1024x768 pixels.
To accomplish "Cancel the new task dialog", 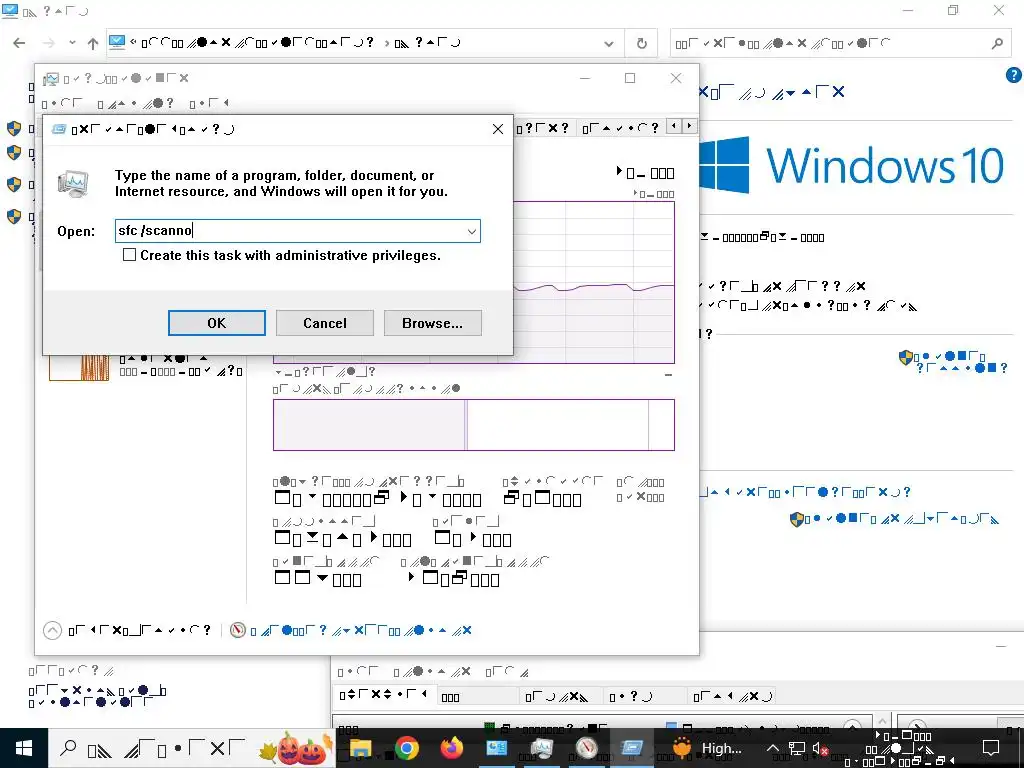I will point(325,323).
